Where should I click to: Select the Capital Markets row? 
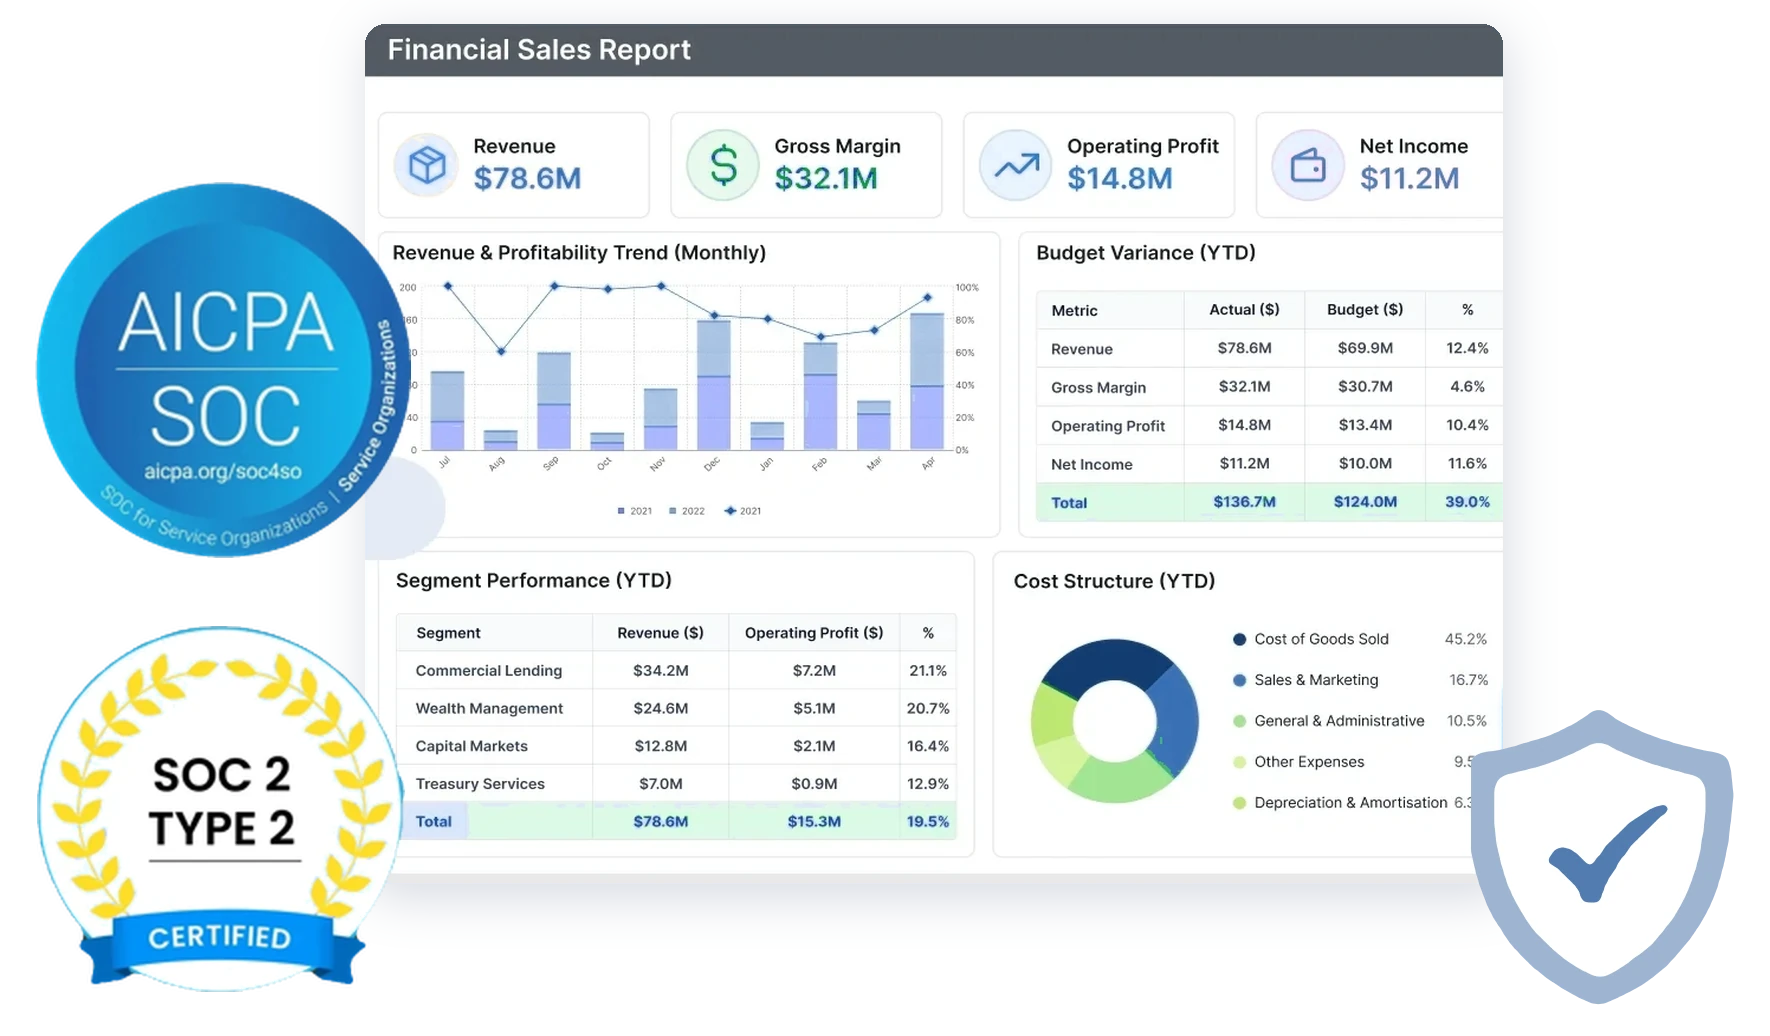point(676,747)
